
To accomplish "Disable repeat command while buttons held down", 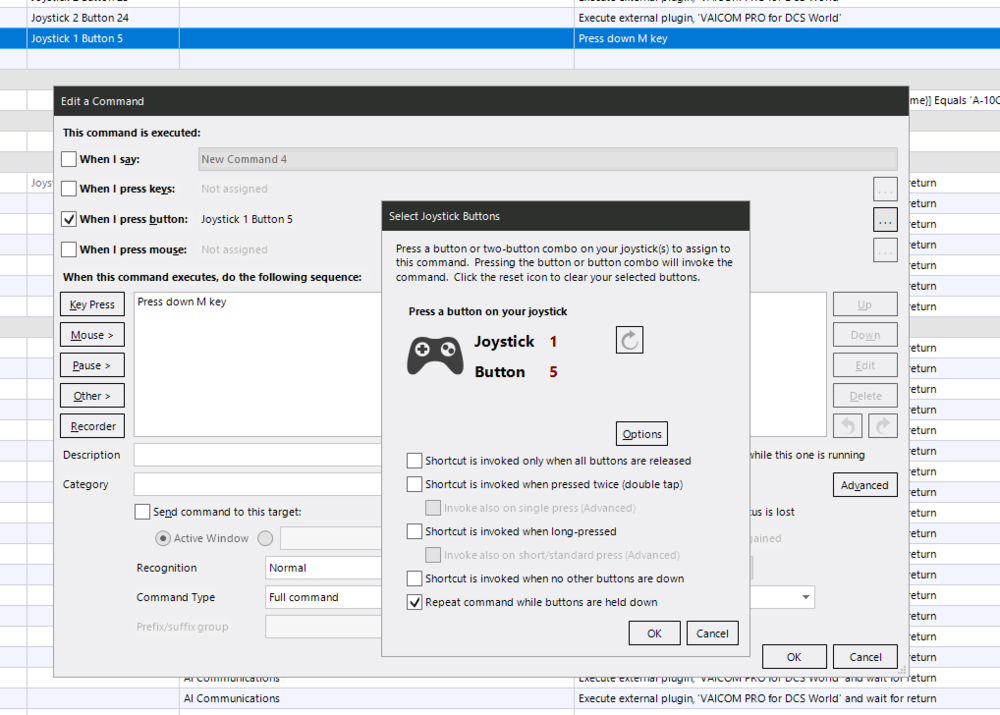I will pos(414,602).
